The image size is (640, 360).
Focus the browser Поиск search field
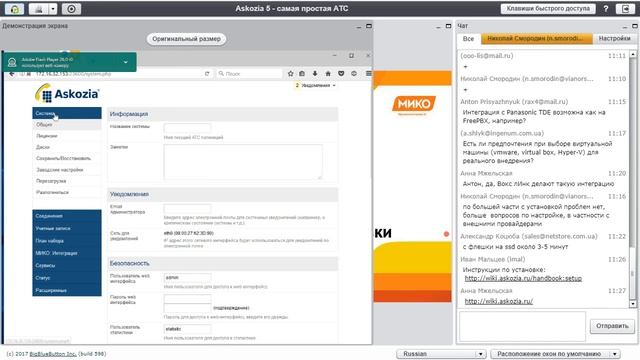pyautogui.click(x=249, y=73)
